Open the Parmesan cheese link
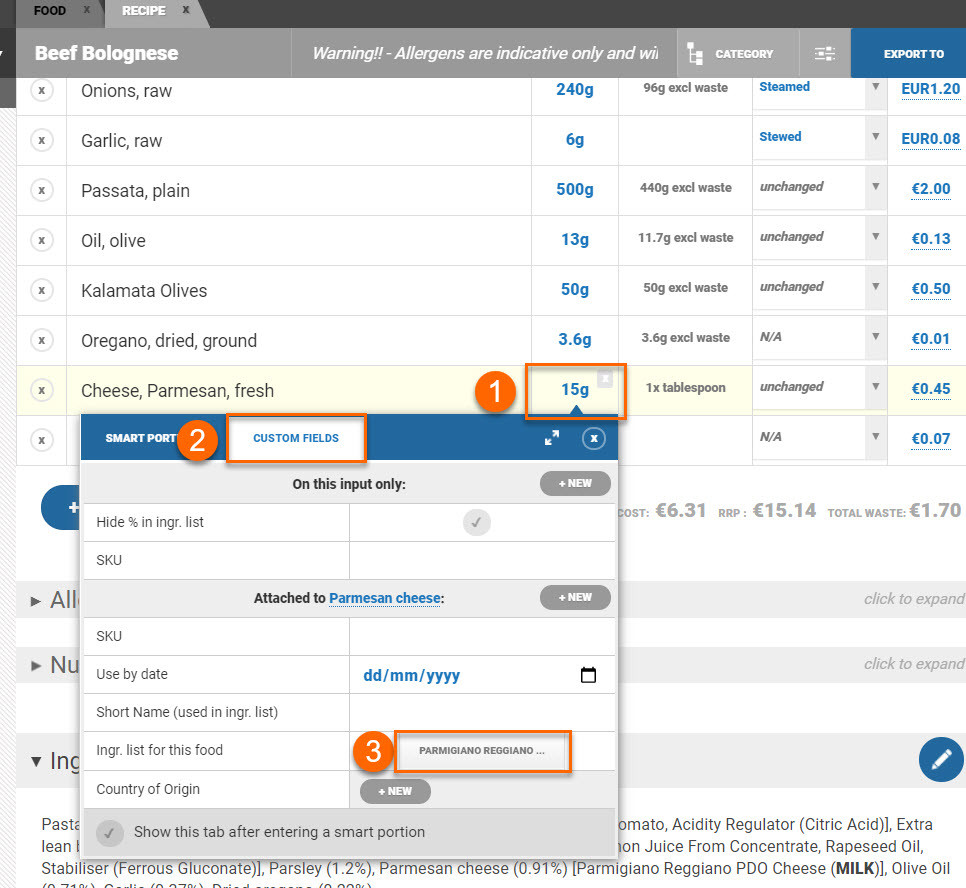The width and height of the screenshot is (966, 888). tap(385, 598)
